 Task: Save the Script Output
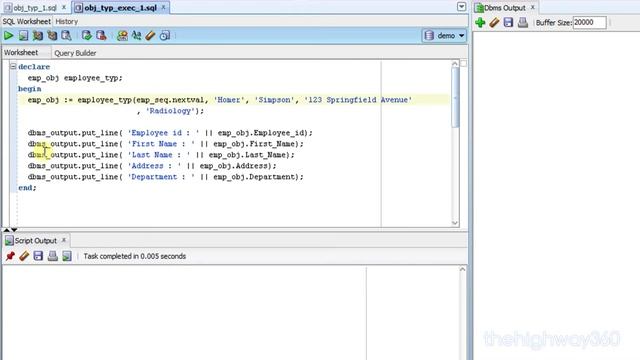38,256
